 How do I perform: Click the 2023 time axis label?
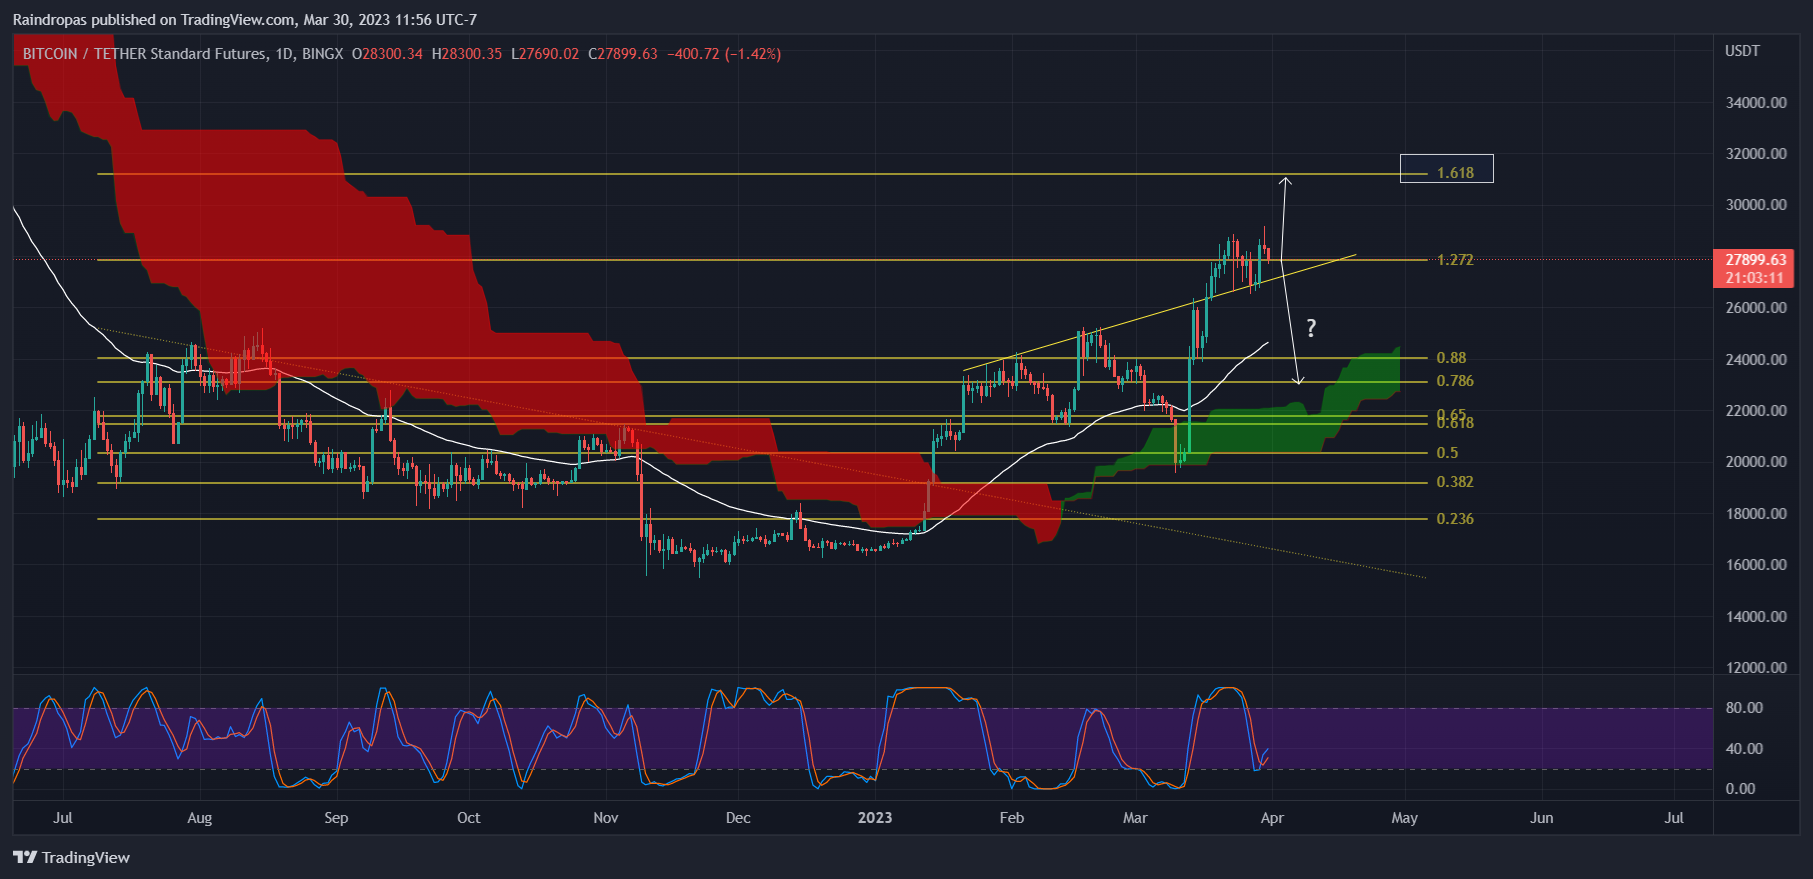[x=875, y=818]
